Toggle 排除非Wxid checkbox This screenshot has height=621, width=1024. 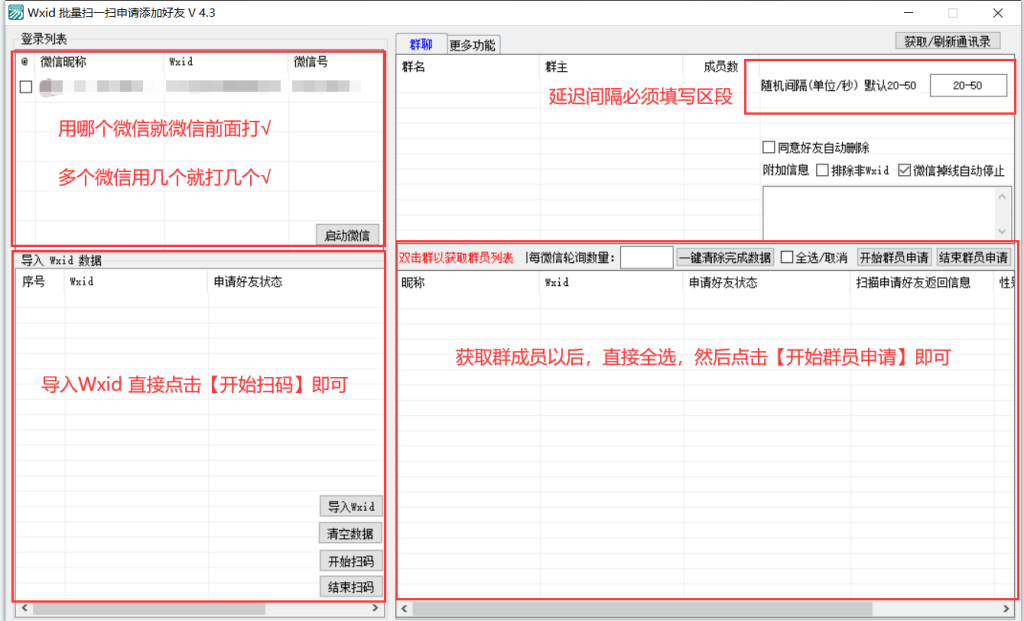[x=822, y=170]
